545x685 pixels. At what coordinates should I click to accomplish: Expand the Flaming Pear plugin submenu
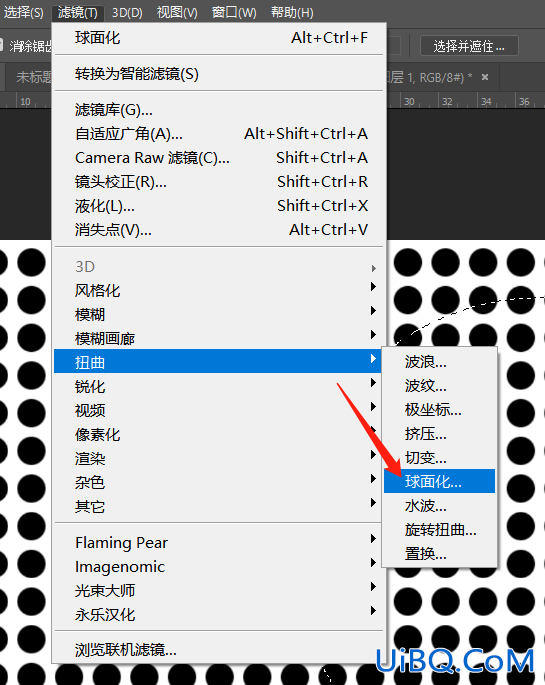tap(218, 543)
